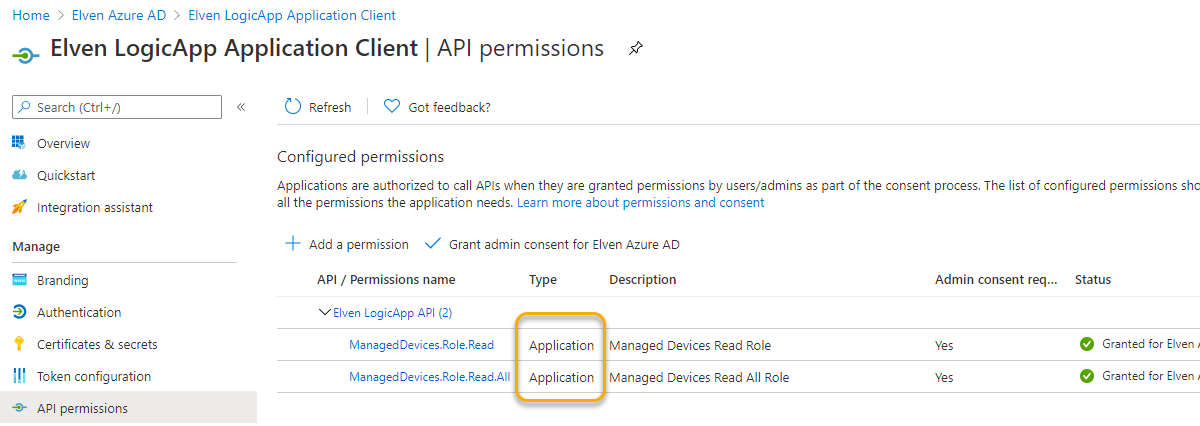Click the Description column header
This screenshot has height=426, width=1200.
[x=643, y=279]
